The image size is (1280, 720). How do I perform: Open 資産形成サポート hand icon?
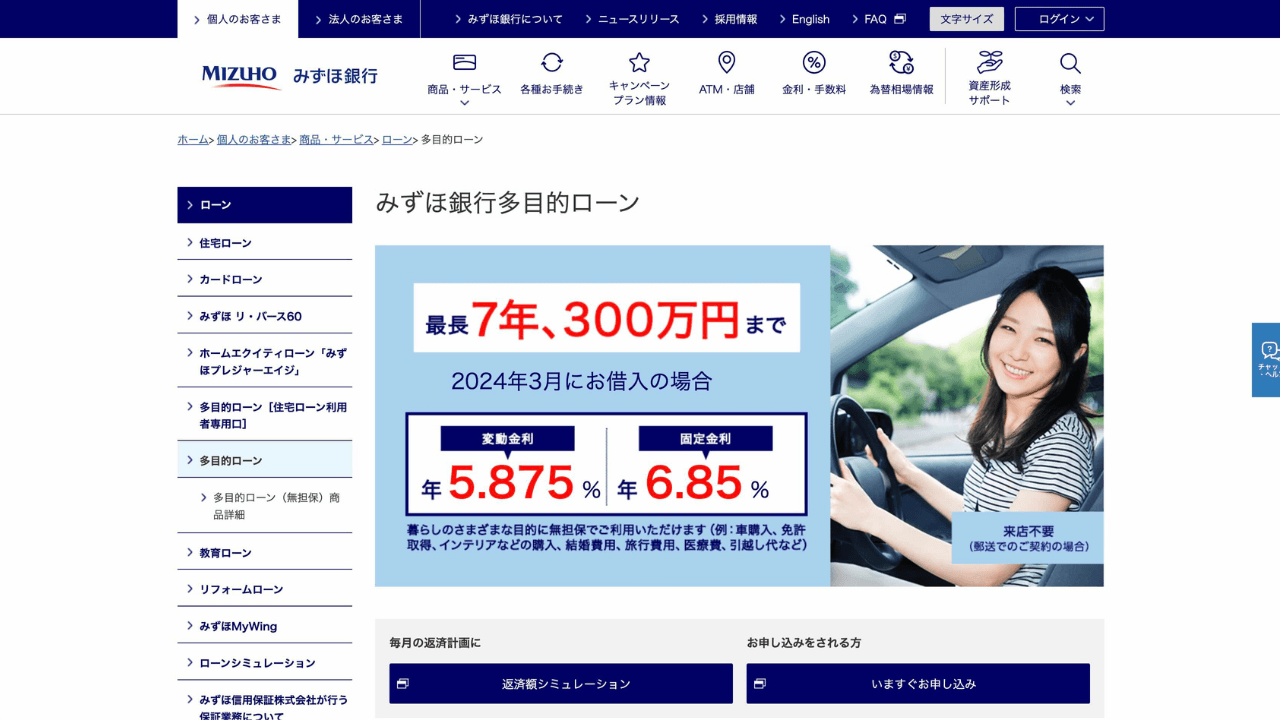(x=989, y=62)
